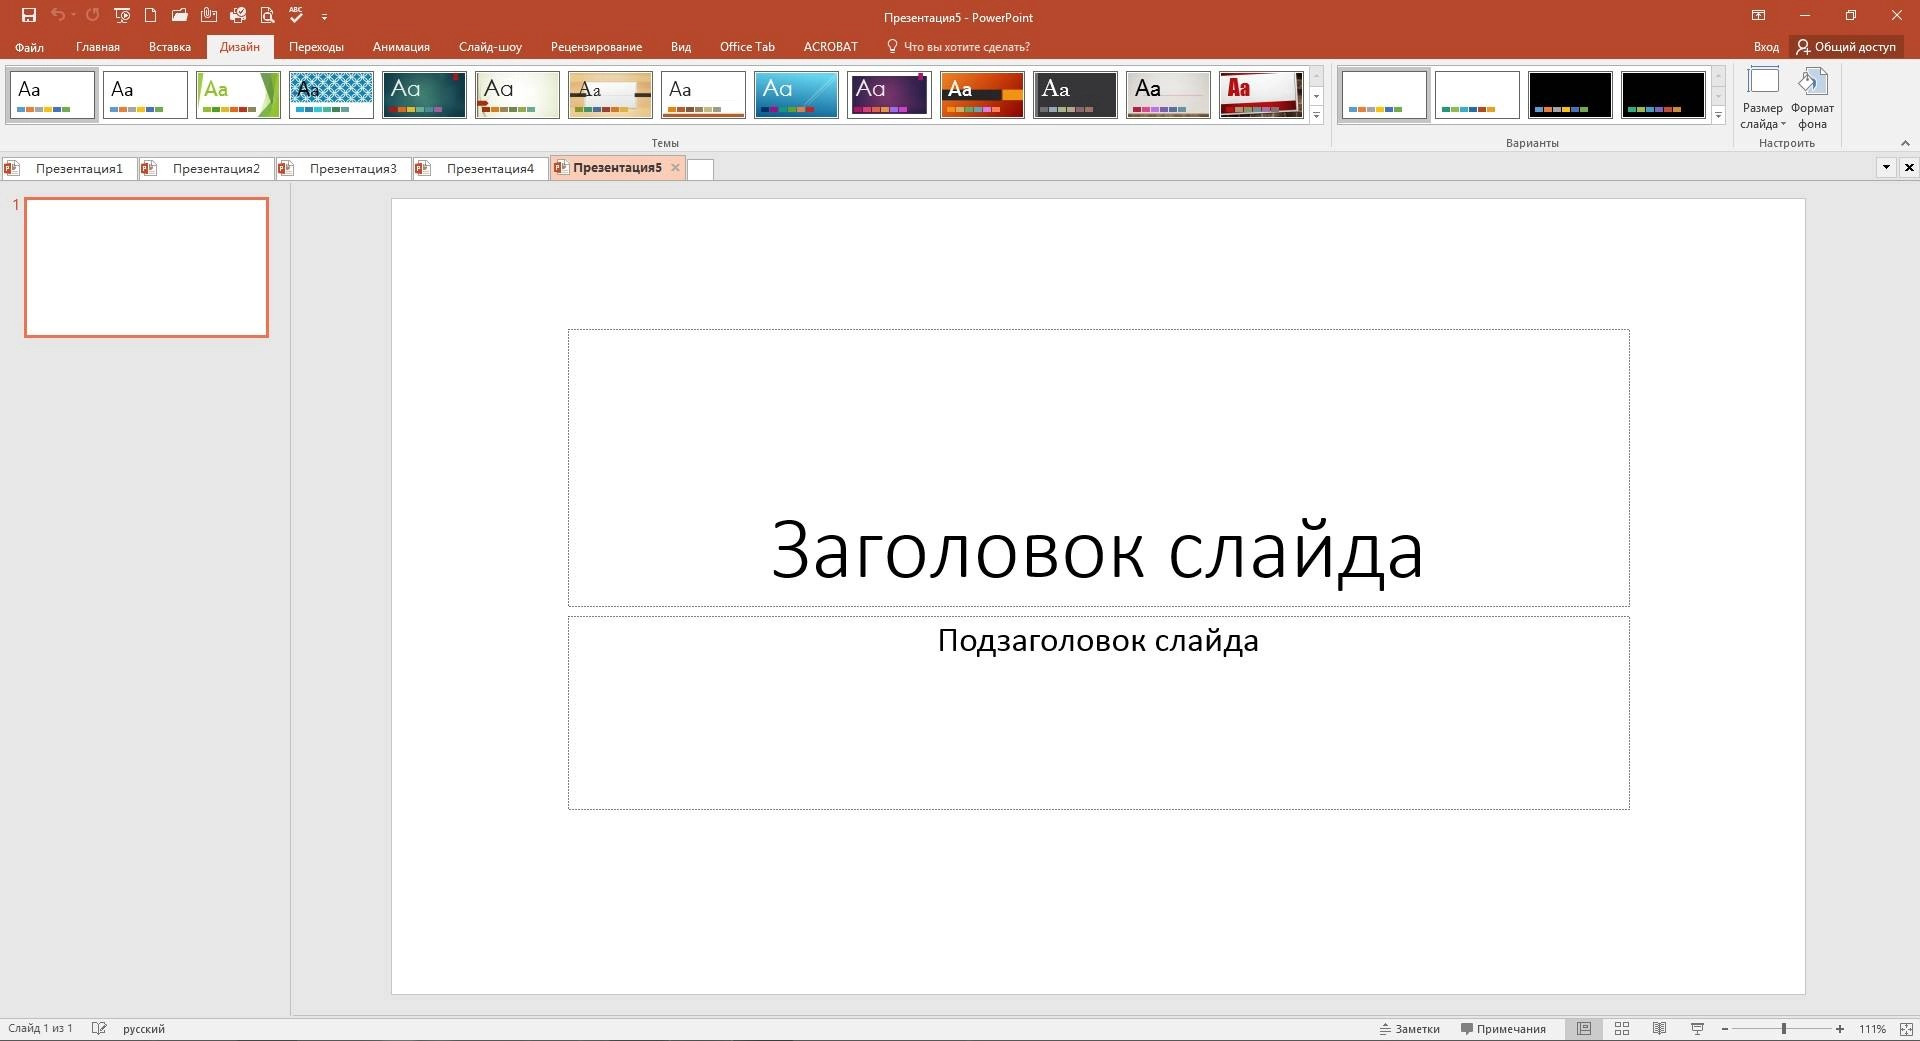Toggle the Примечания comments pane
Screen dimensions: 1920x1041
1503,1028
